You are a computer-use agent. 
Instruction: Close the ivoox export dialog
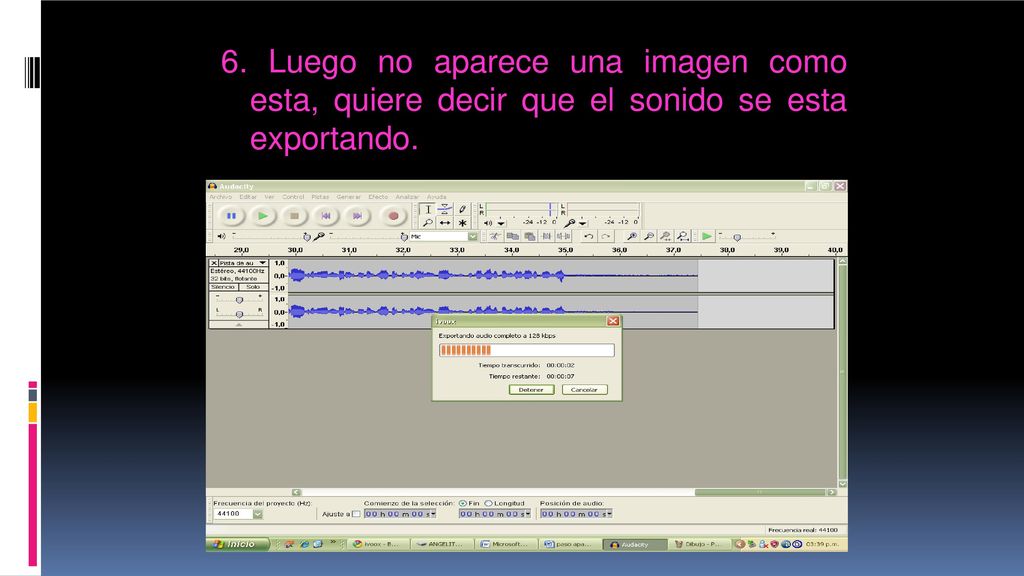click(613, 321)
